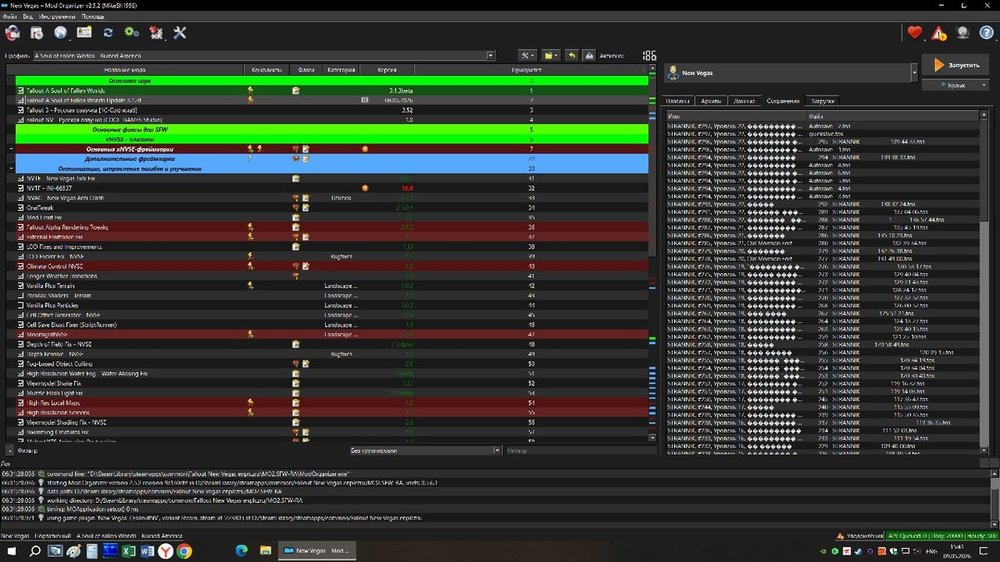Viewport: 1000px width, 562px height.
Task: Open the grouping dropdown below mod list
Action: point(425,450)
